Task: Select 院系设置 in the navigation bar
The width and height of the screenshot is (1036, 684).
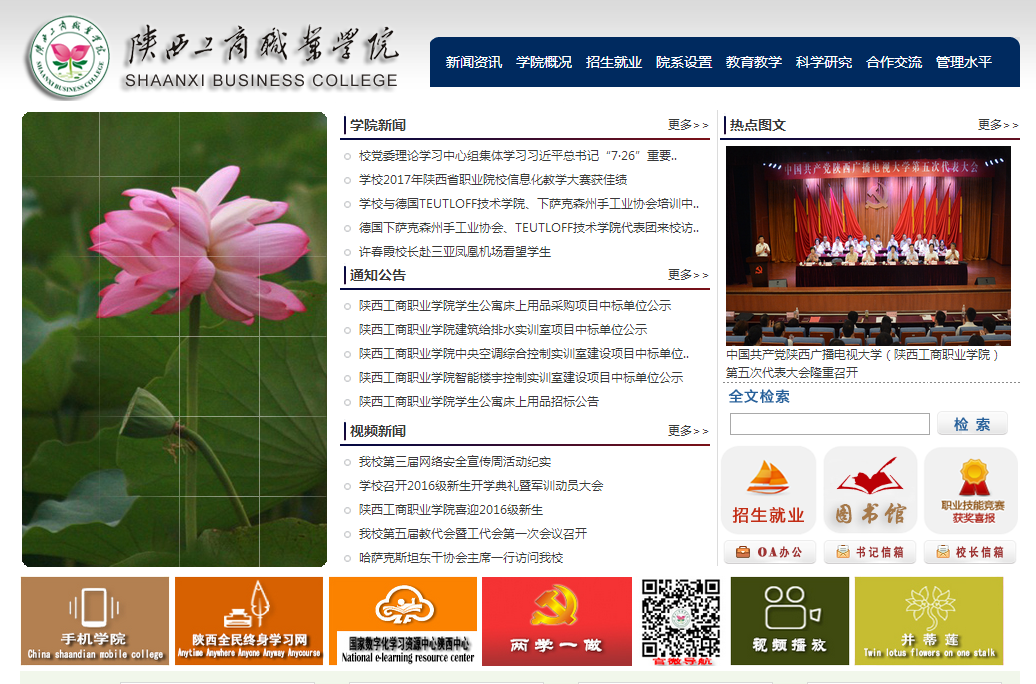Action: click(x=684, y=62)
